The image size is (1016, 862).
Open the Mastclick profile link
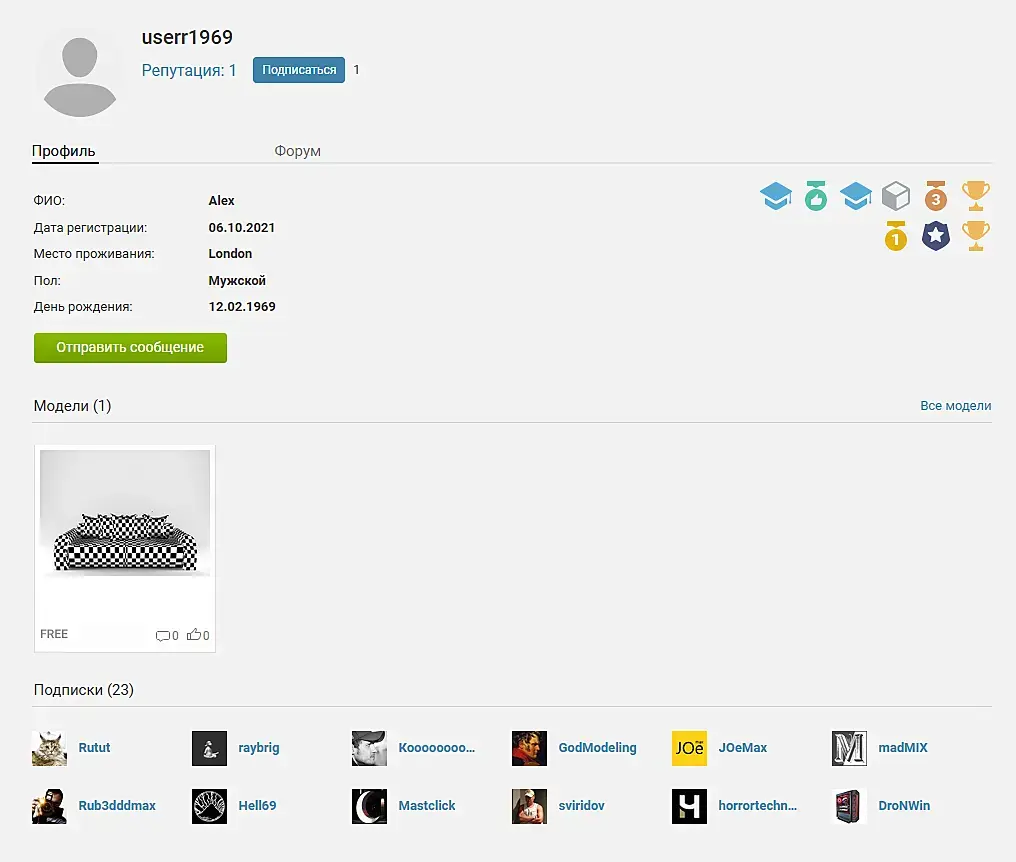tap(427, 806)
